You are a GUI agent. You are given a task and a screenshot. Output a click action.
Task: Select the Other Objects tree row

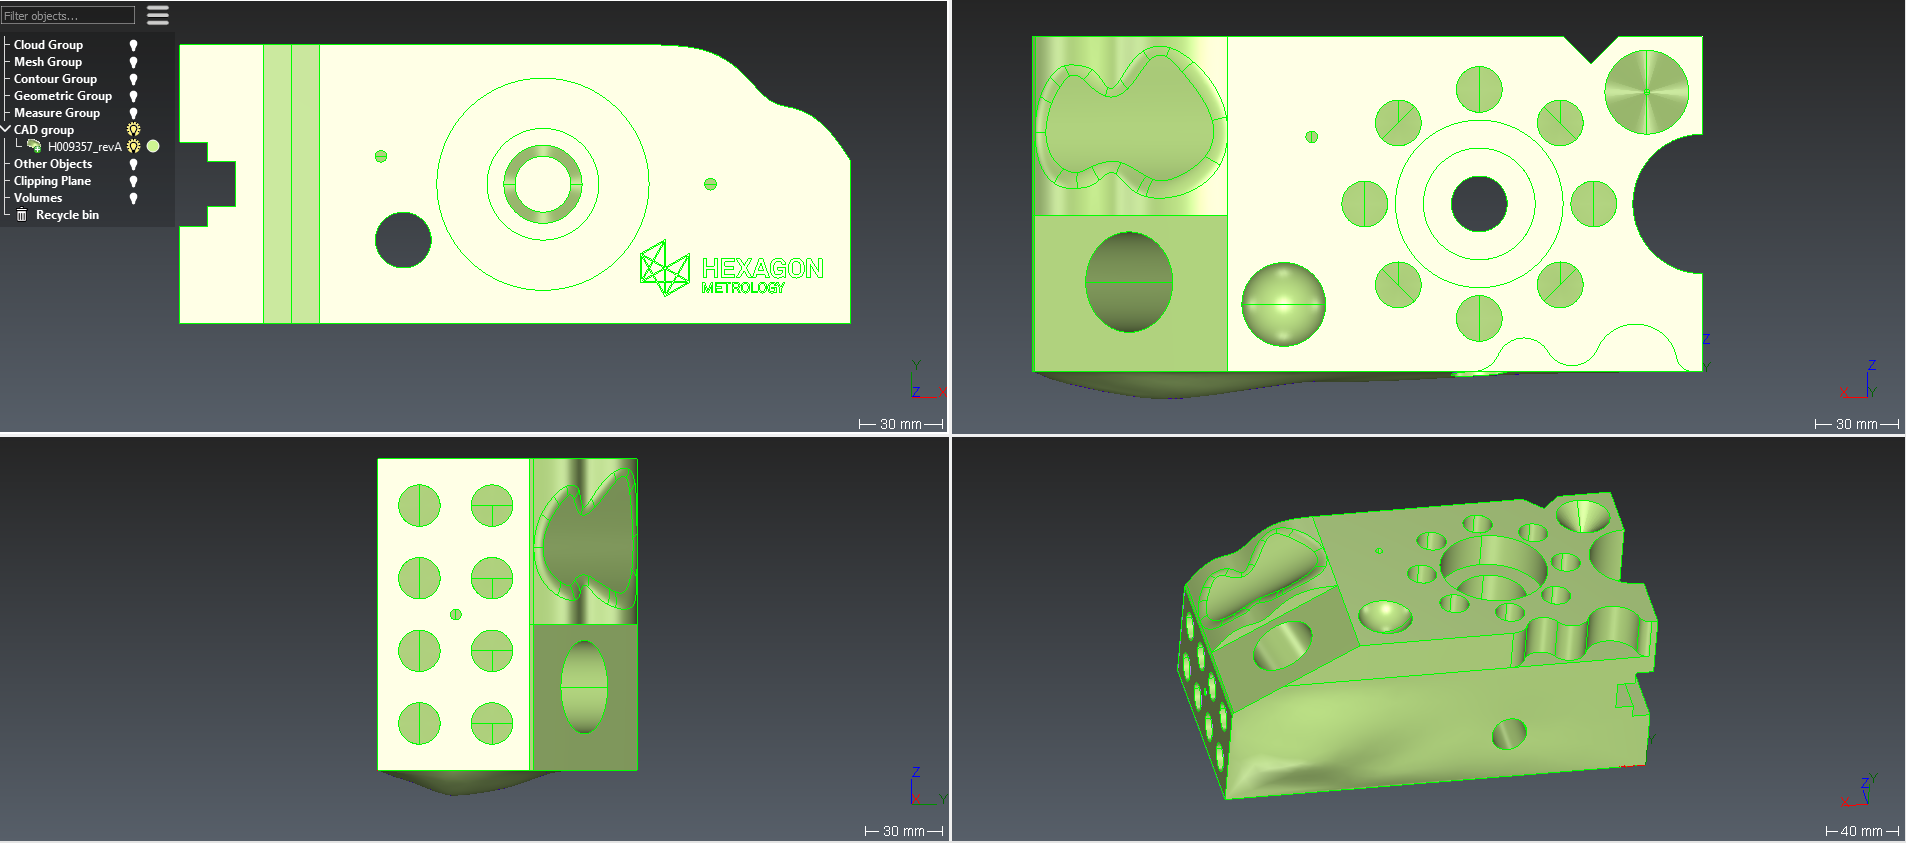(x=53, y=164)
